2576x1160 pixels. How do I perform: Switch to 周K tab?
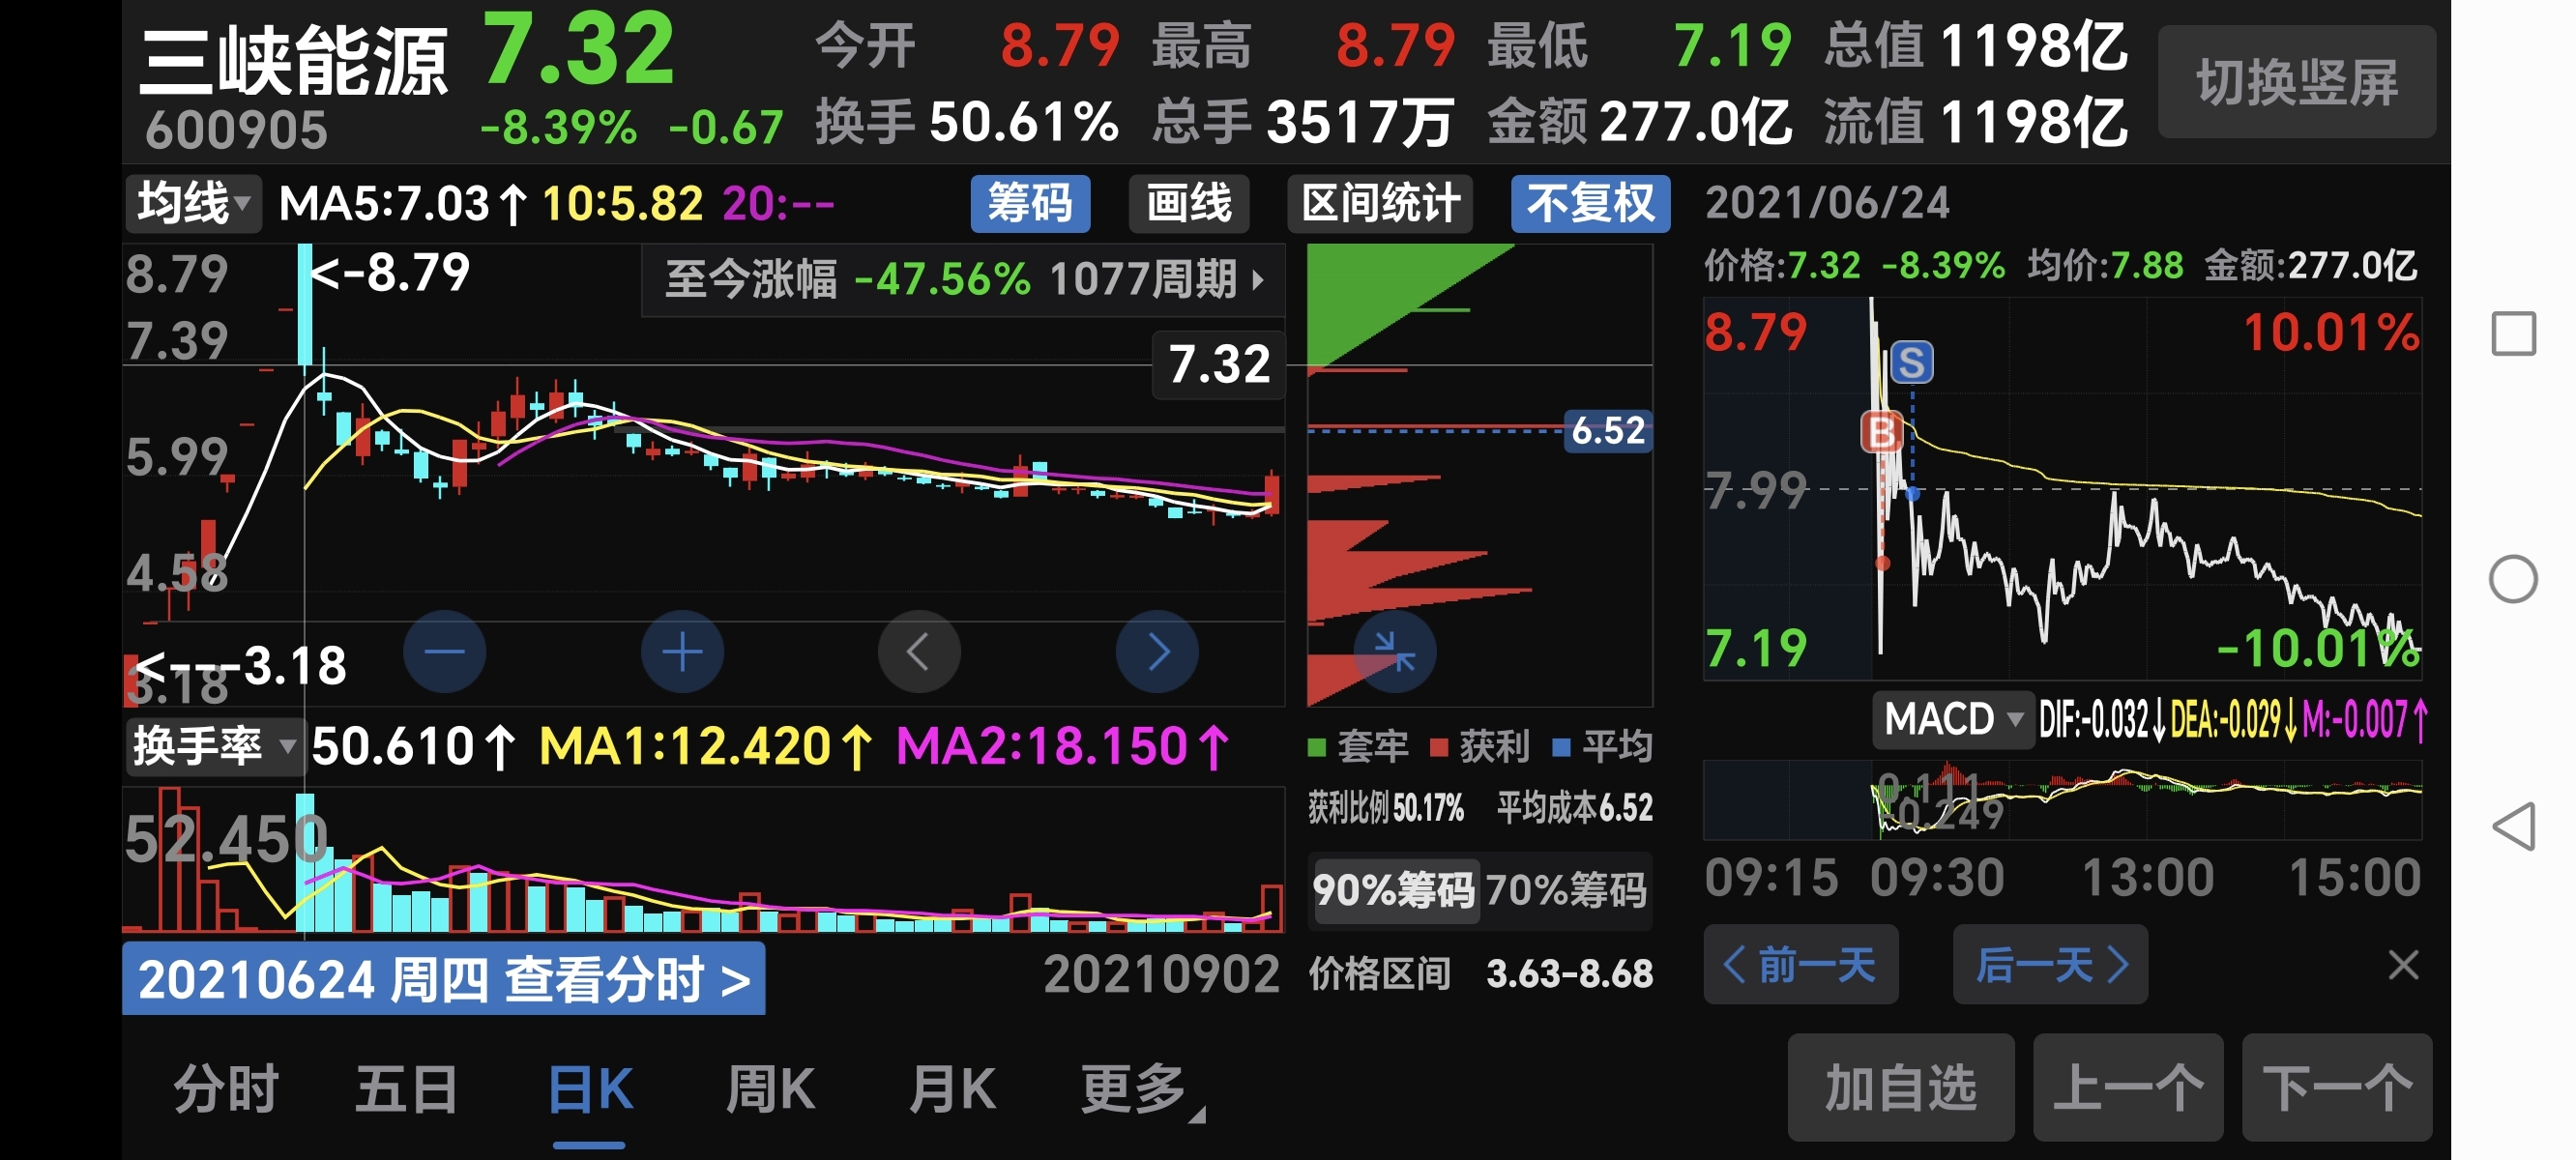coord(770,1089)
